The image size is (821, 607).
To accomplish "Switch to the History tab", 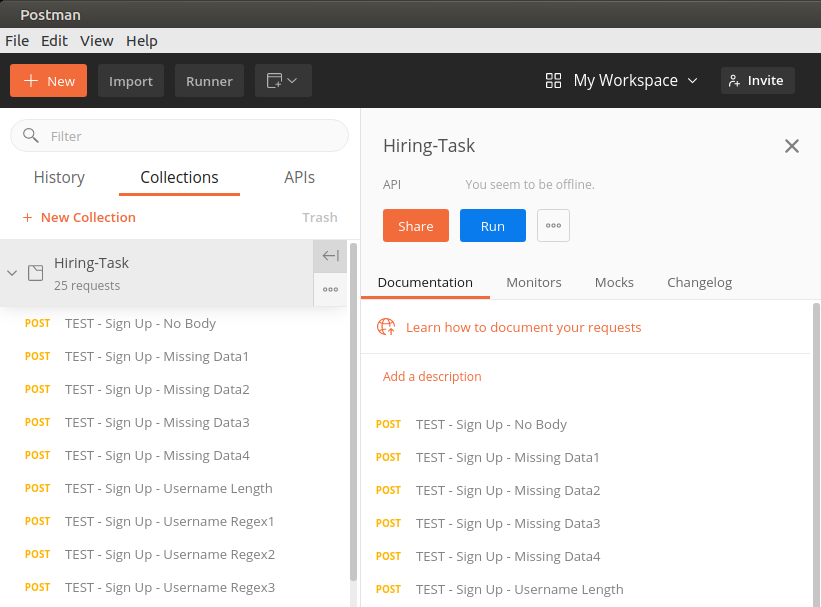I will (59, 178).
